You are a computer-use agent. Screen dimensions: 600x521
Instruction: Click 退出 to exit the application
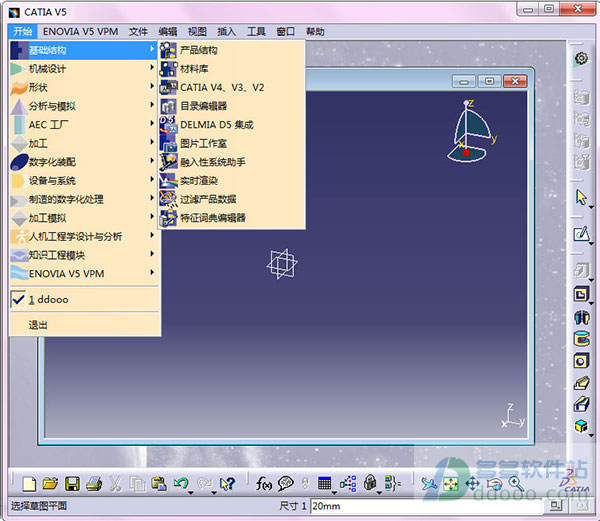click(38, 325)
